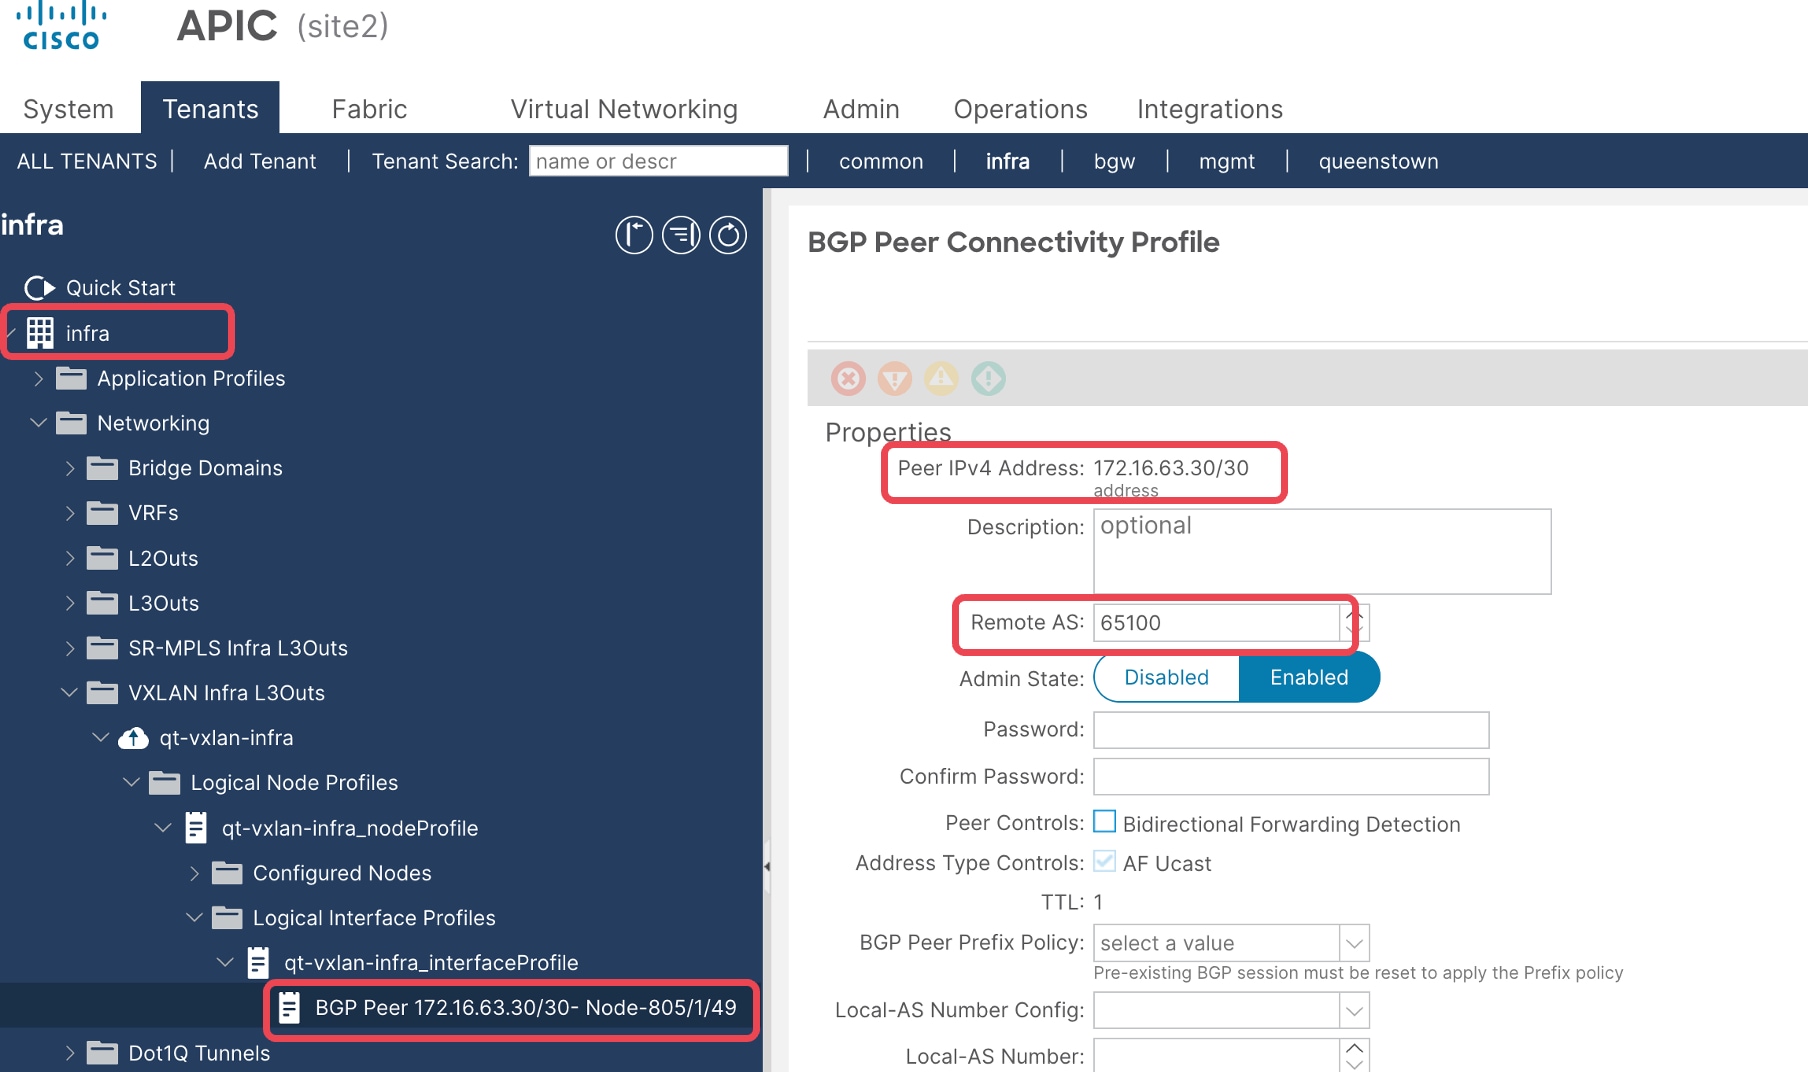The width and height of the screenshot is (1808, 1072).
Task: Open BGP Peer Prefix Policy dropdown
Action: 1354,943
